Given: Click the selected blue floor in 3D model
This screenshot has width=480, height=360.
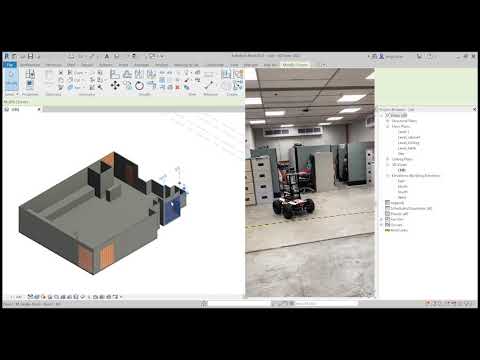Looking at the screenshot, I should (172, 210).
